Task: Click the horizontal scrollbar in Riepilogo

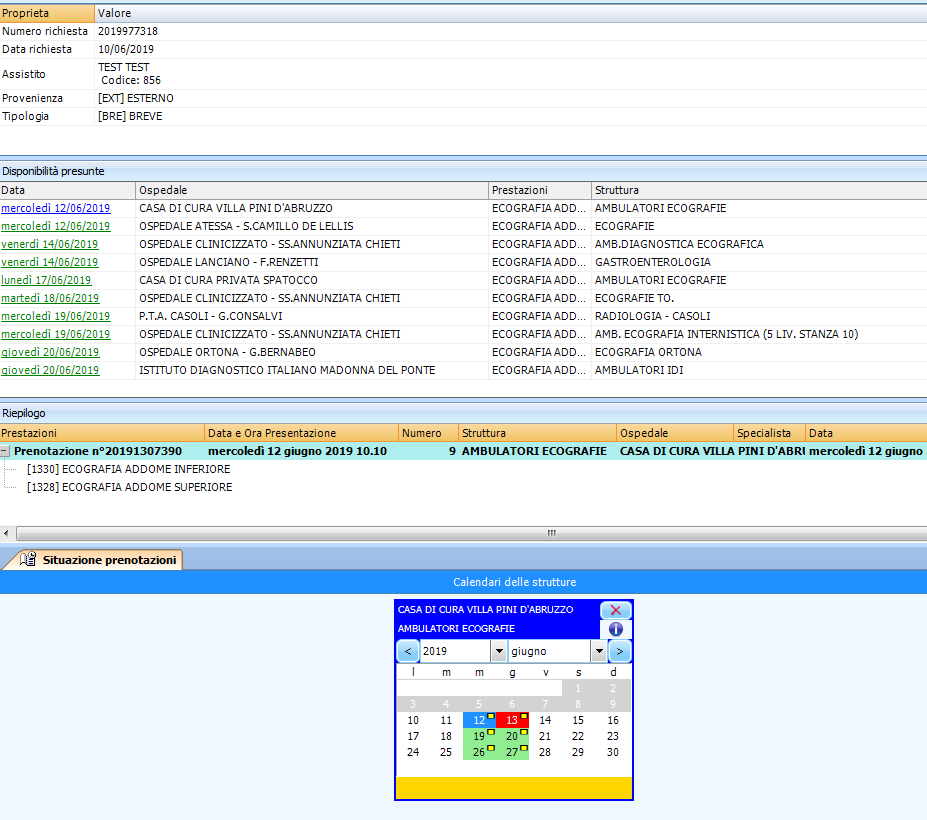Action: [x=550, y=534]
